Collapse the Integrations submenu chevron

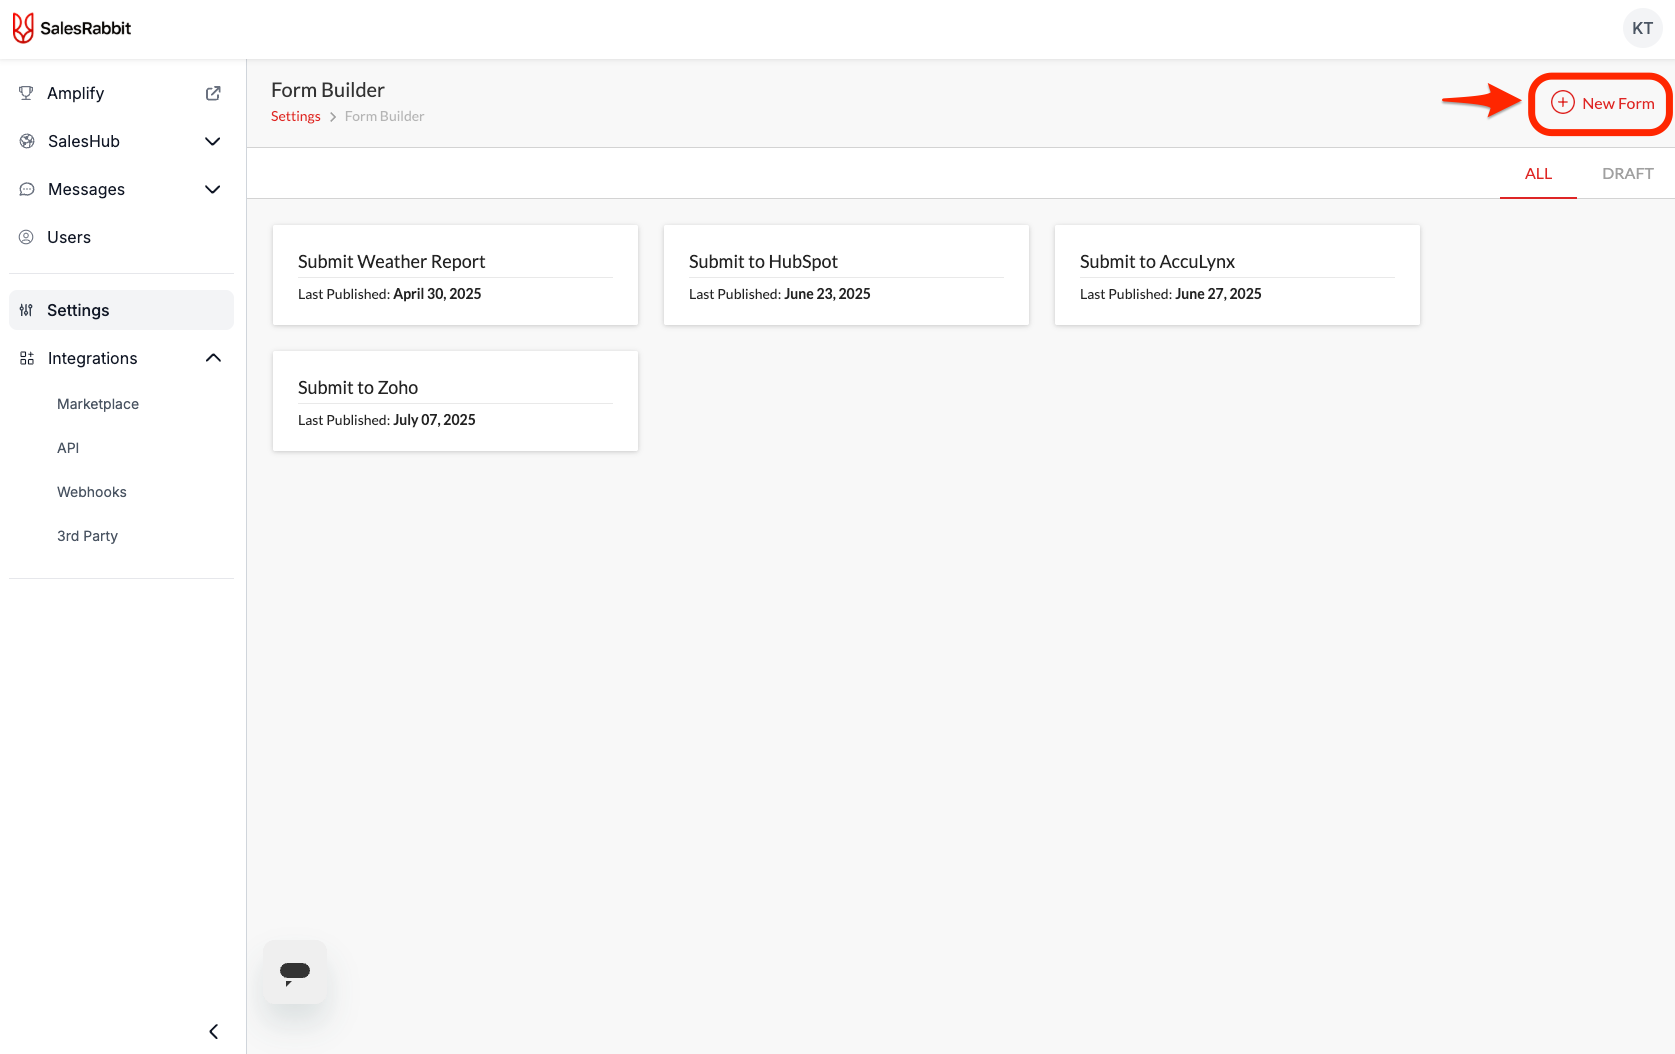click(213, 358)
